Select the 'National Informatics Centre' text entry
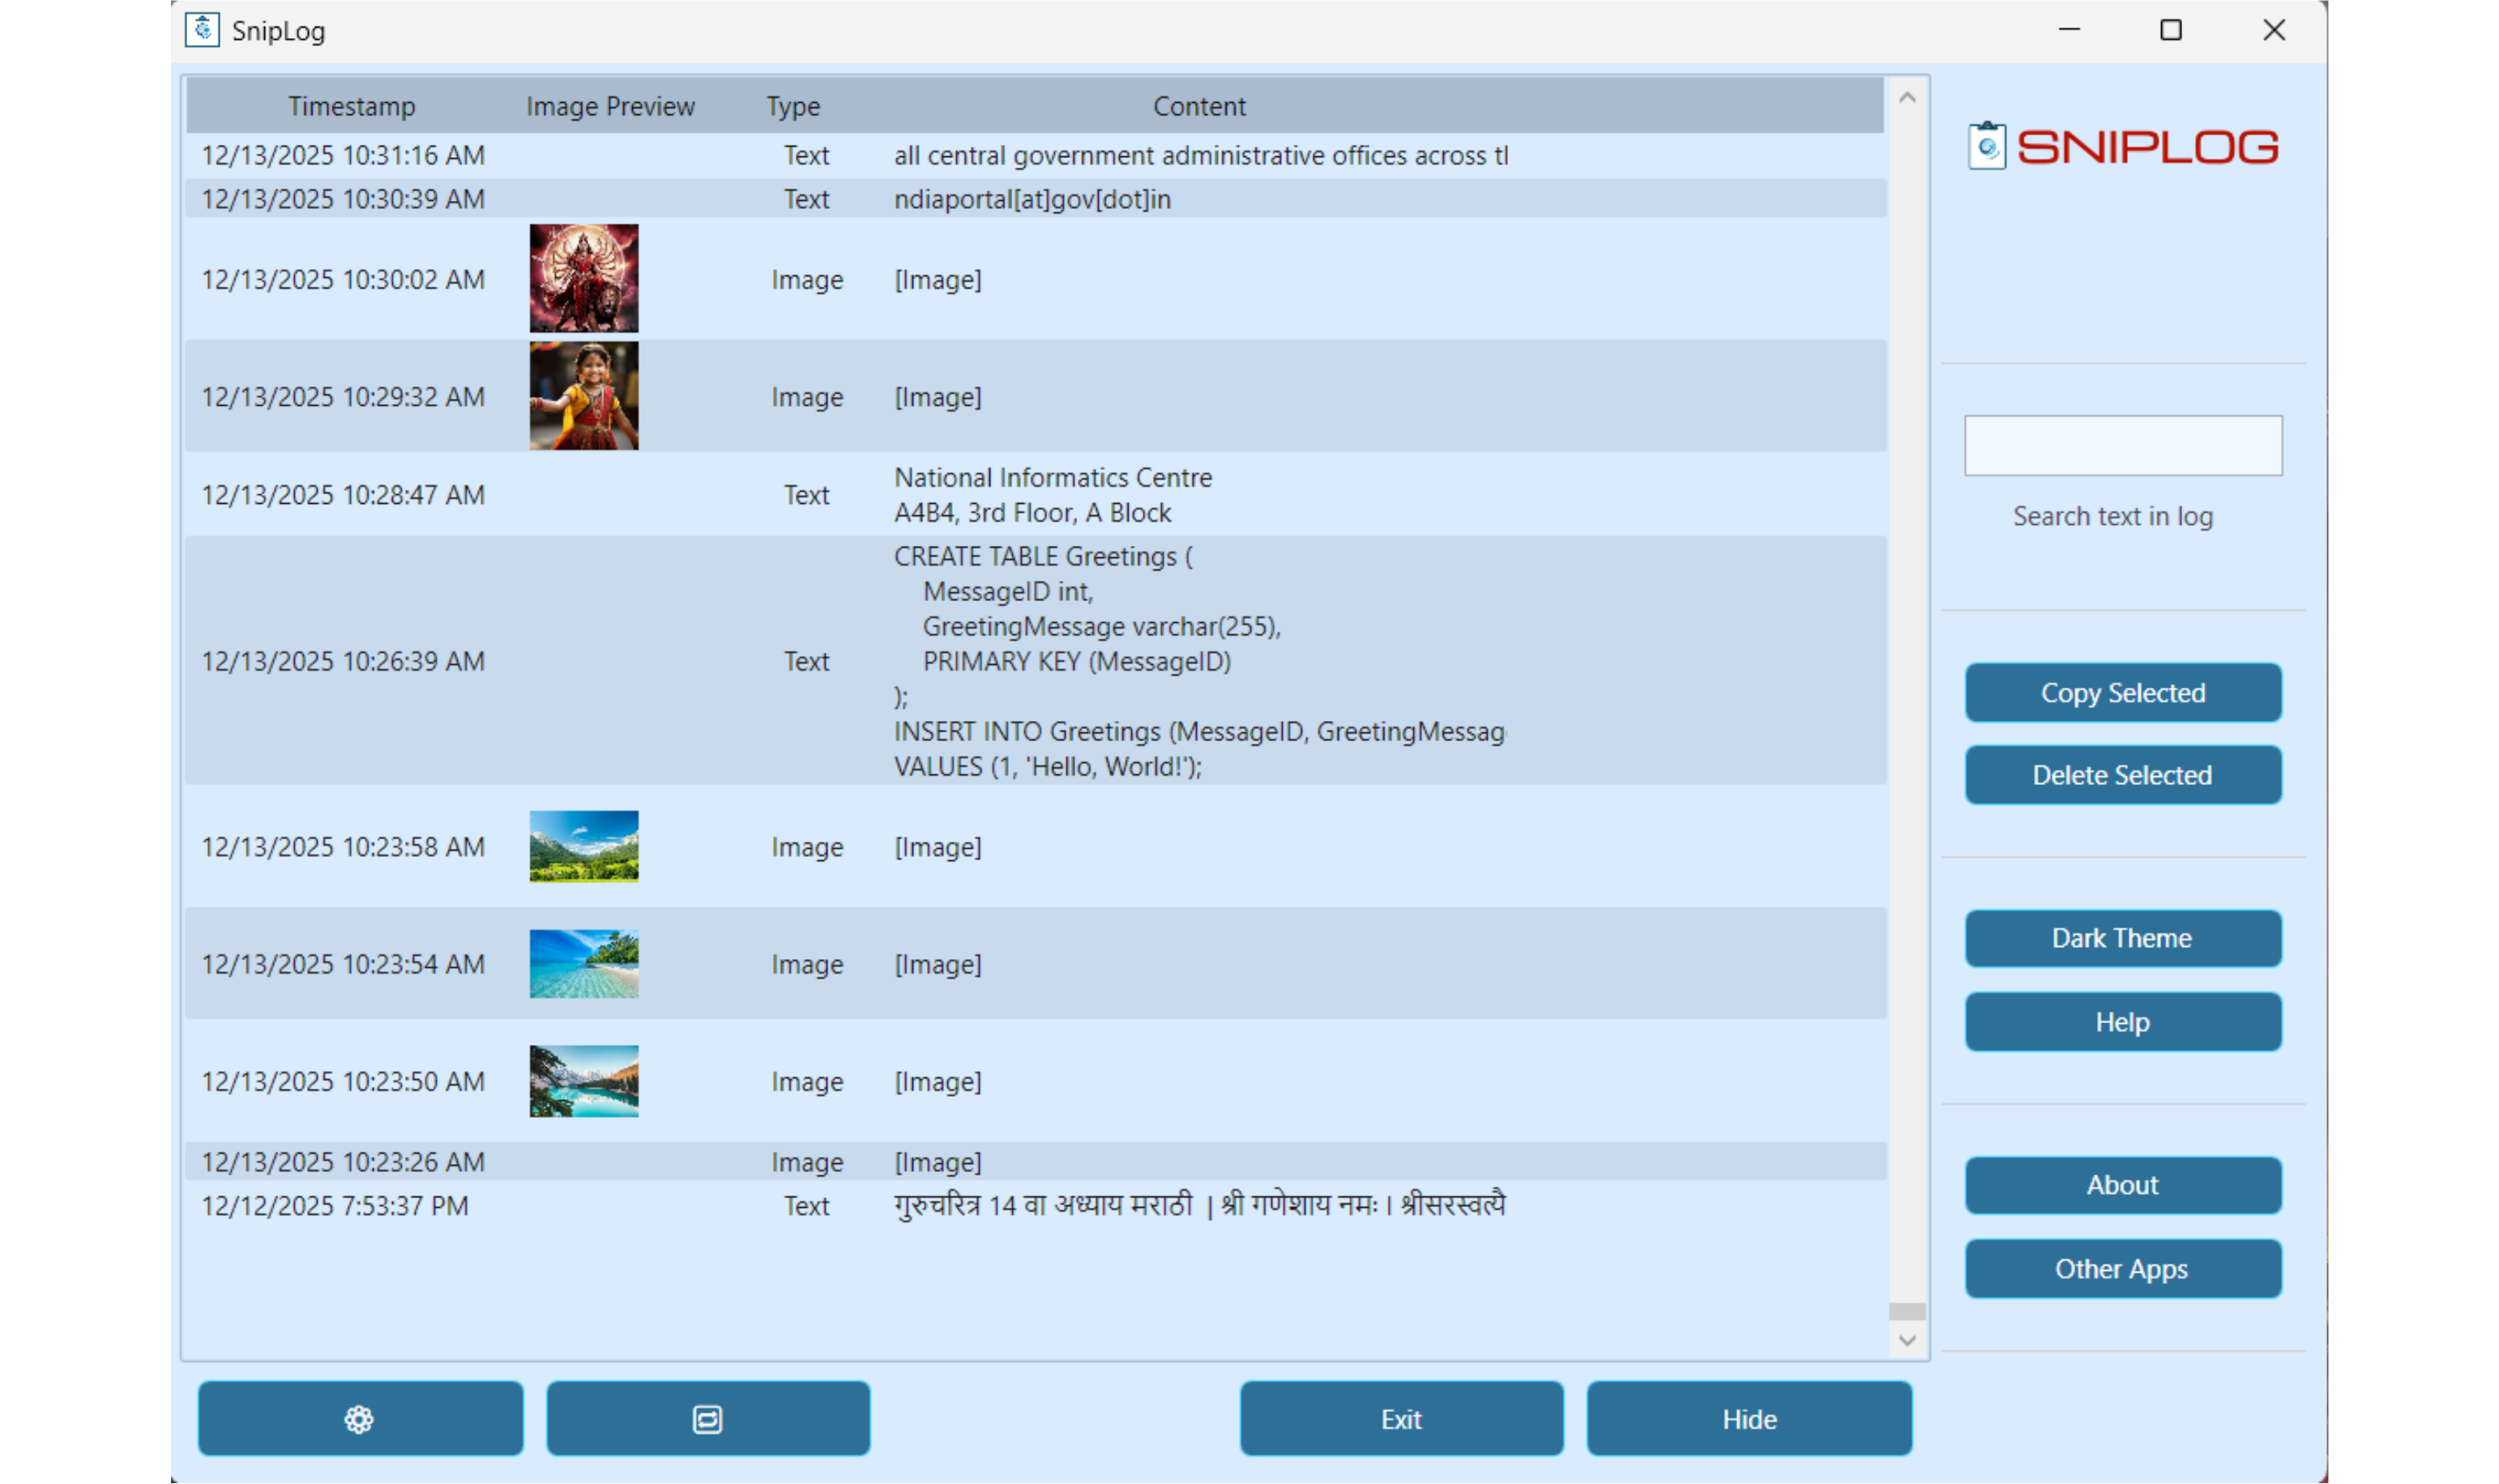Screen dimensions: 2499x1484 point(1035,494)
